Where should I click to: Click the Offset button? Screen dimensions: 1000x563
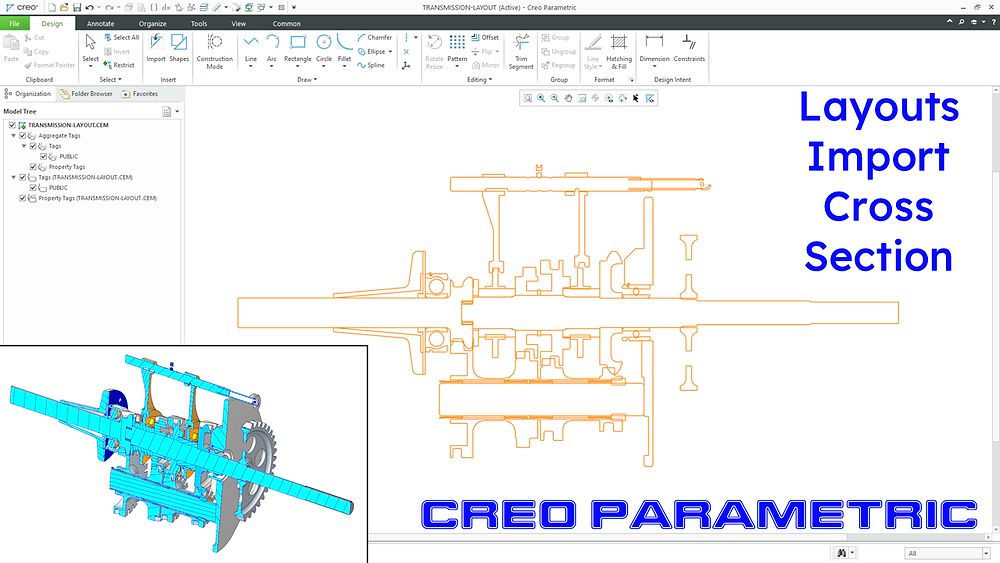(x=485, y=38)
